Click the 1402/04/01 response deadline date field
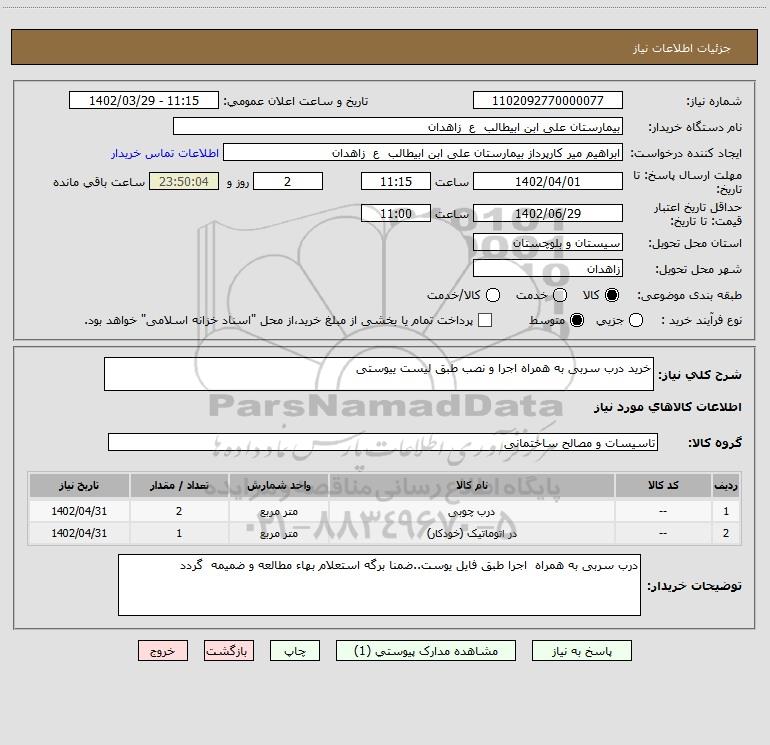This screenshot has height=745, width=770. click(548, 181)
